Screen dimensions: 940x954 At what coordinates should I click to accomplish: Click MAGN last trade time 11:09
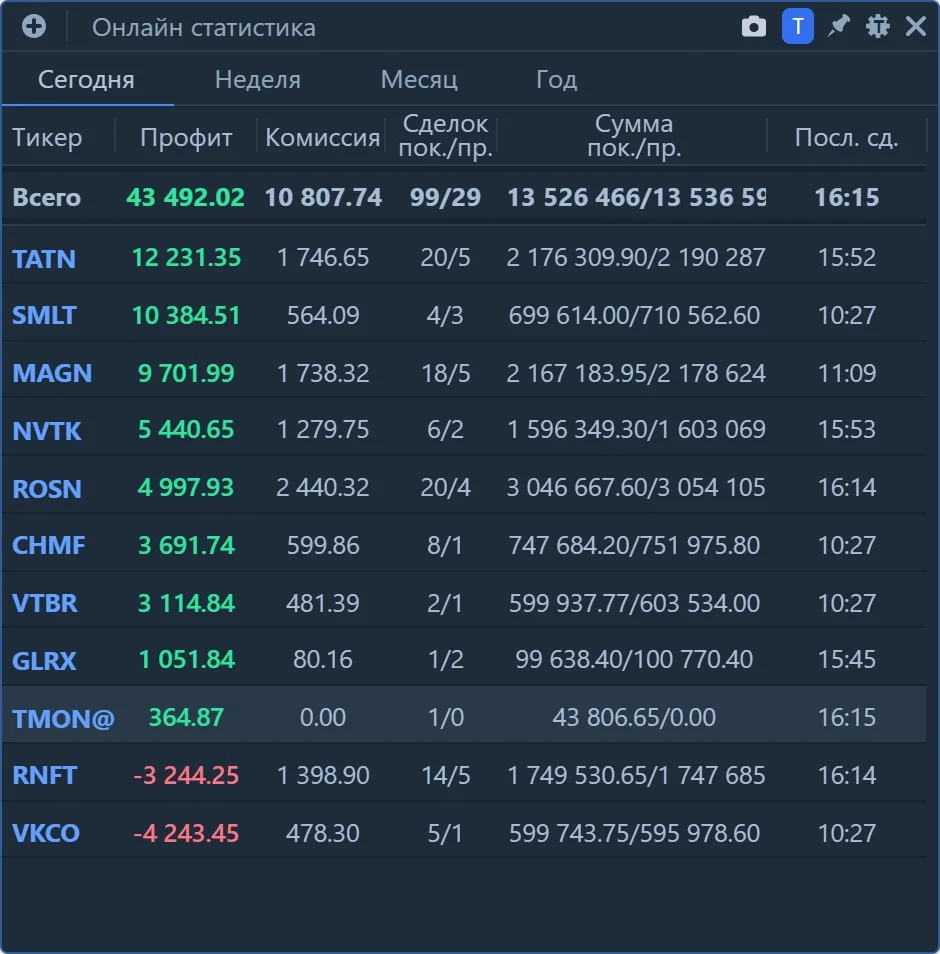pyautogui.click(x=846, y=373)
